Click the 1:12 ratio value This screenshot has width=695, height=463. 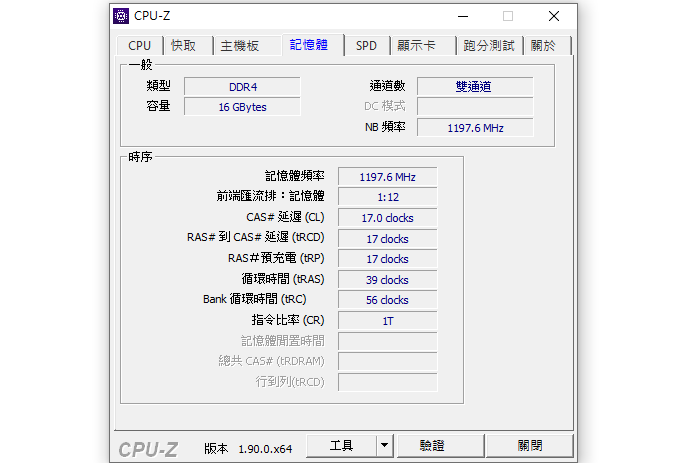pos(387,197)
